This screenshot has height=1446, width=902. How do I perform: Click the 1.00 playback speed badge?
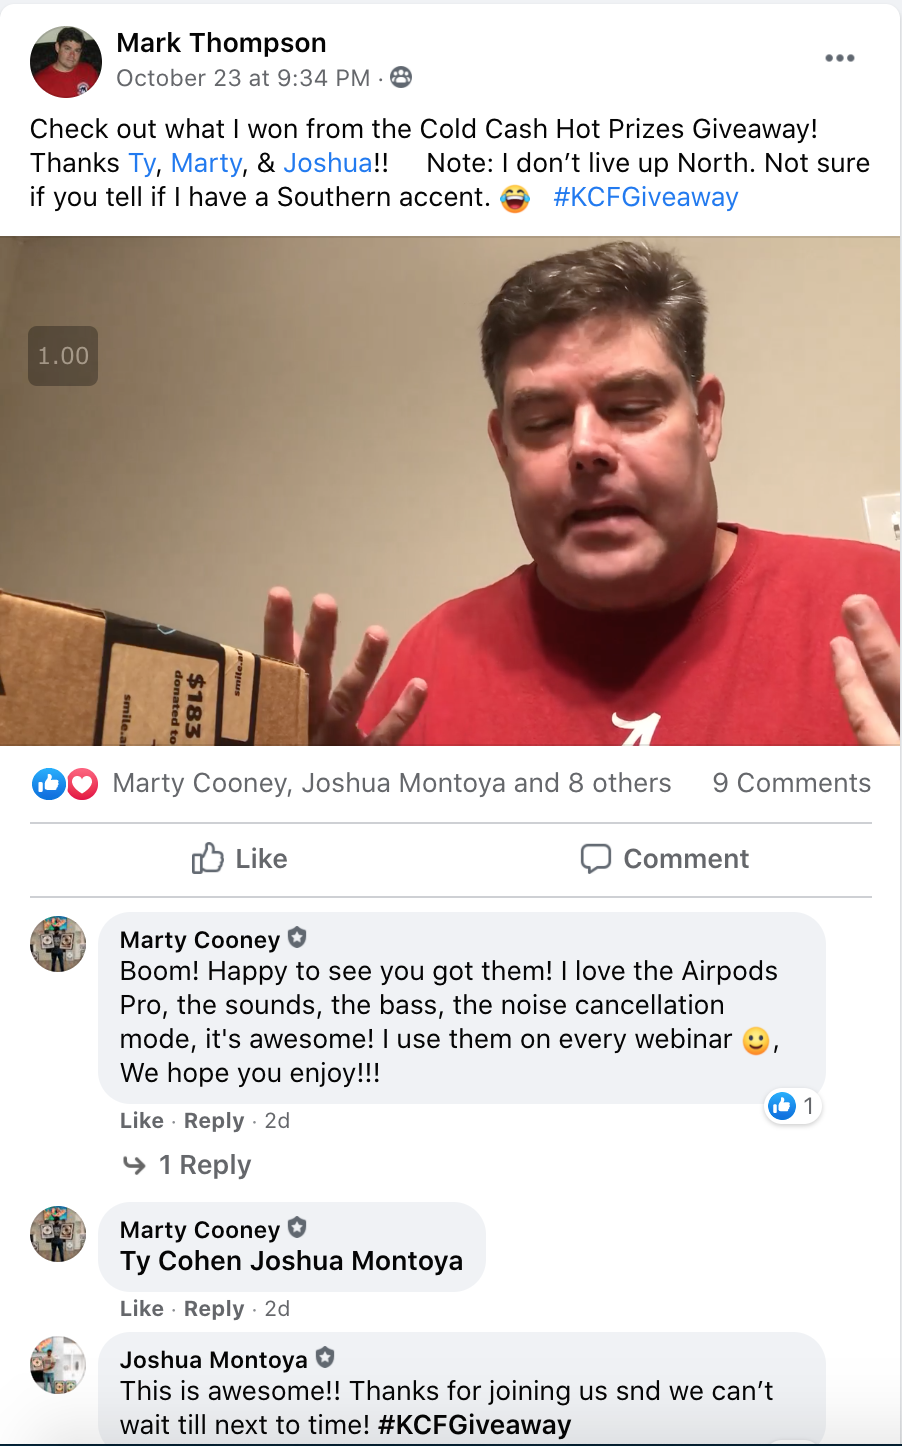pyautogui.click(x=63, y=356)
